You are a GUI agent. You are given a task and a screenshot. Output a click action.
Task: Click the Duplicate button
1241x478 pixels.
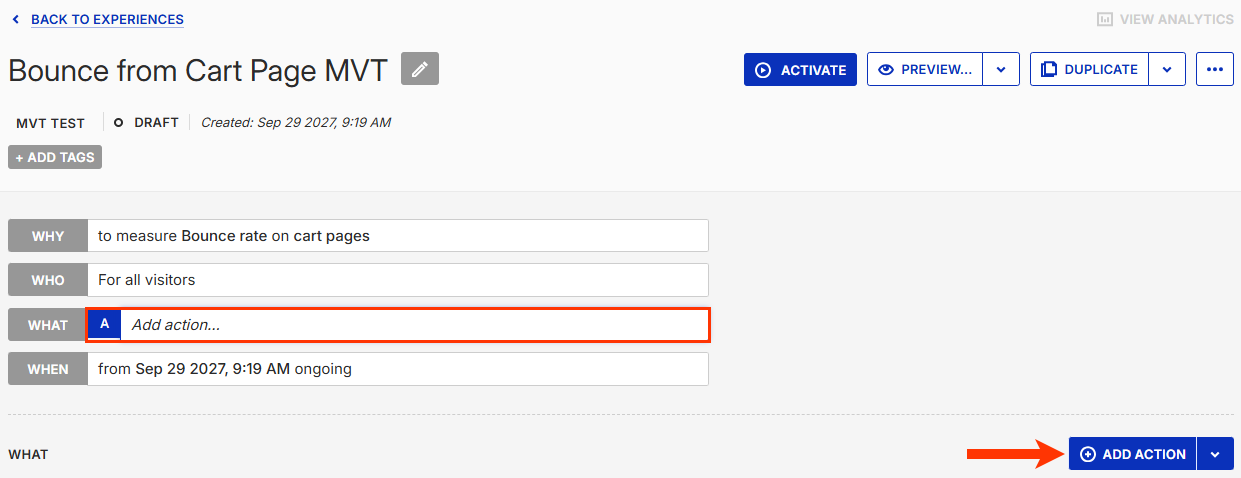click(x=1089, y=70)
